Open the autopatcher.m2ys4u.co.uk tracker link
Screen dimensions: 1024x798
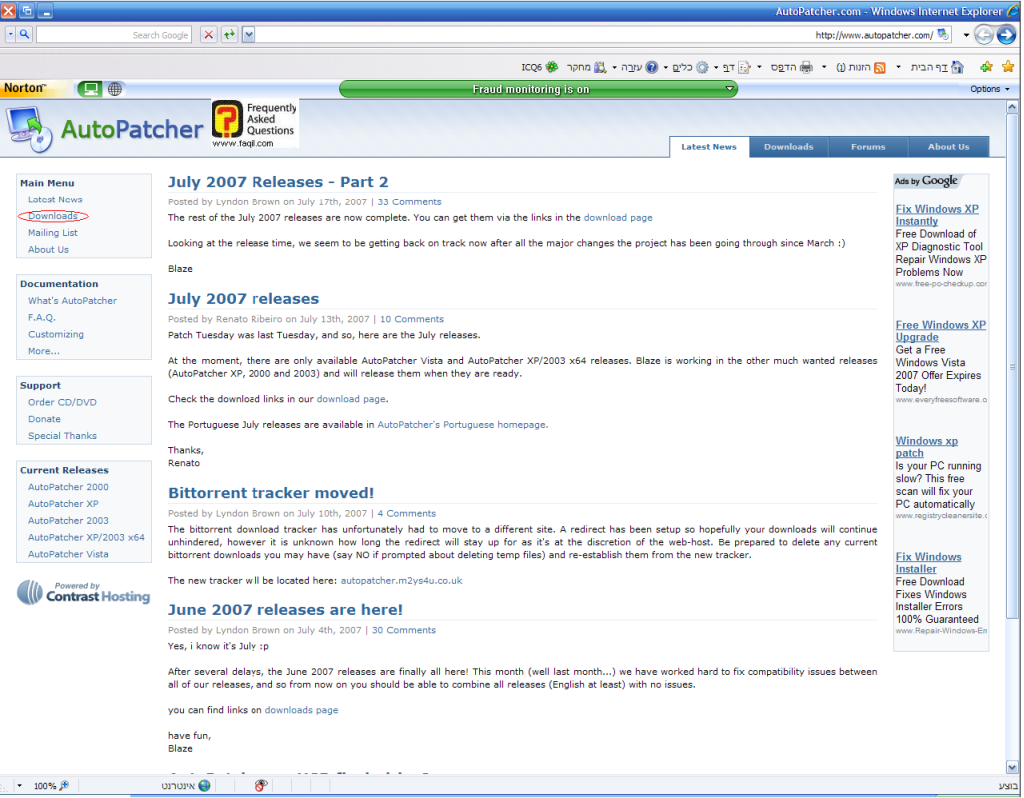[402, 581]
